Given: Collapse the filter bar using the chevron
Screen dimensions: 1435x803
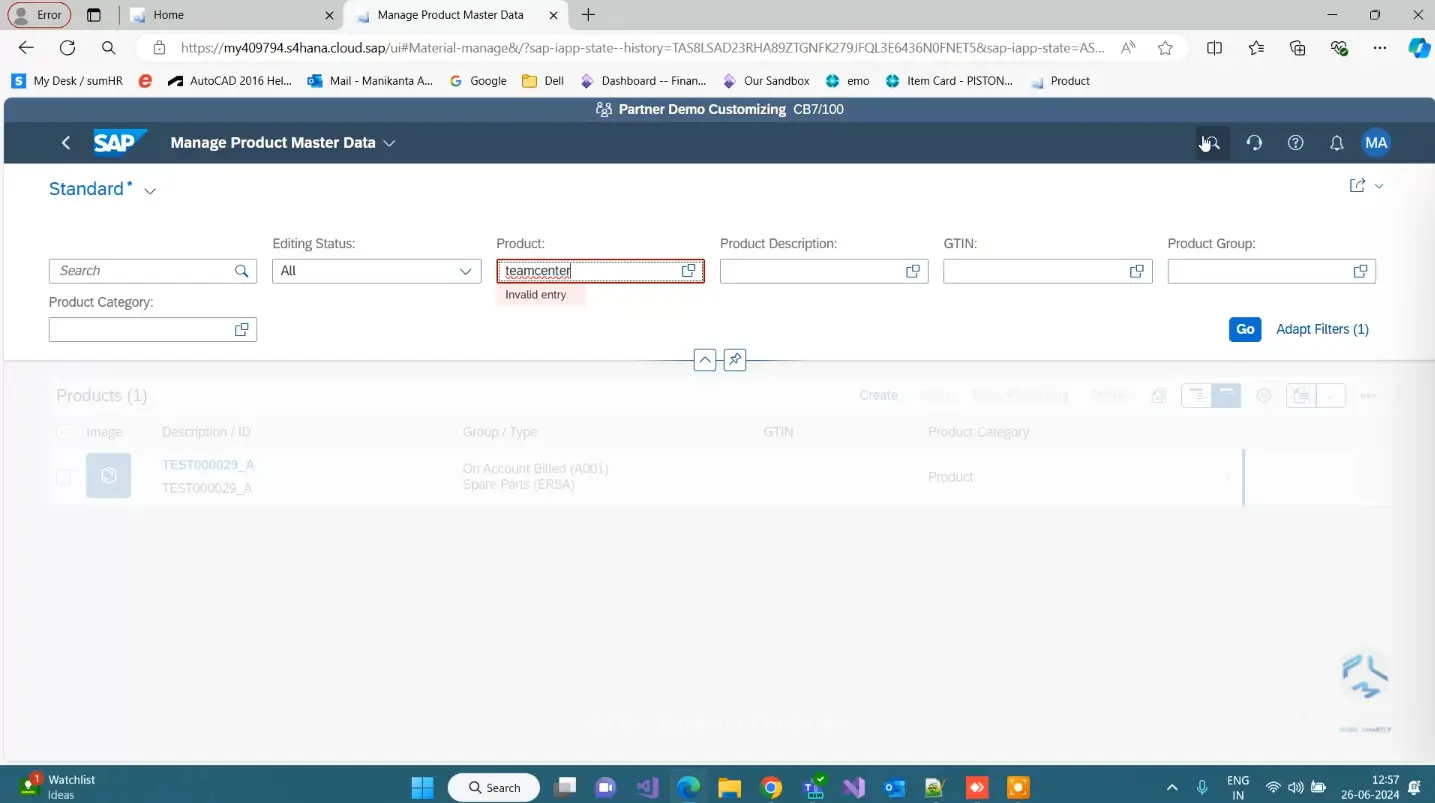Looking at the screenshot, I should click(705, 359).
